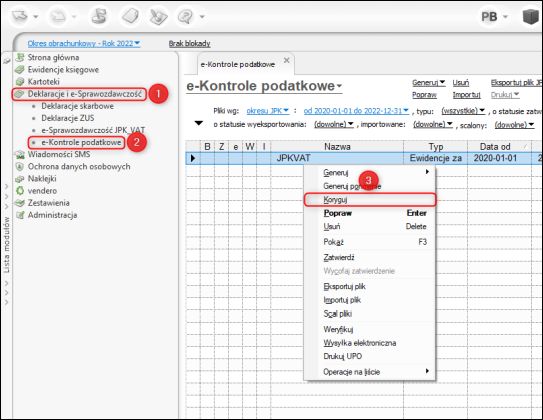The height and width of the screenshot is (420, 543).
Task: Open the Administracja icon
Action: pyautogui.click(x=20, y=215)
